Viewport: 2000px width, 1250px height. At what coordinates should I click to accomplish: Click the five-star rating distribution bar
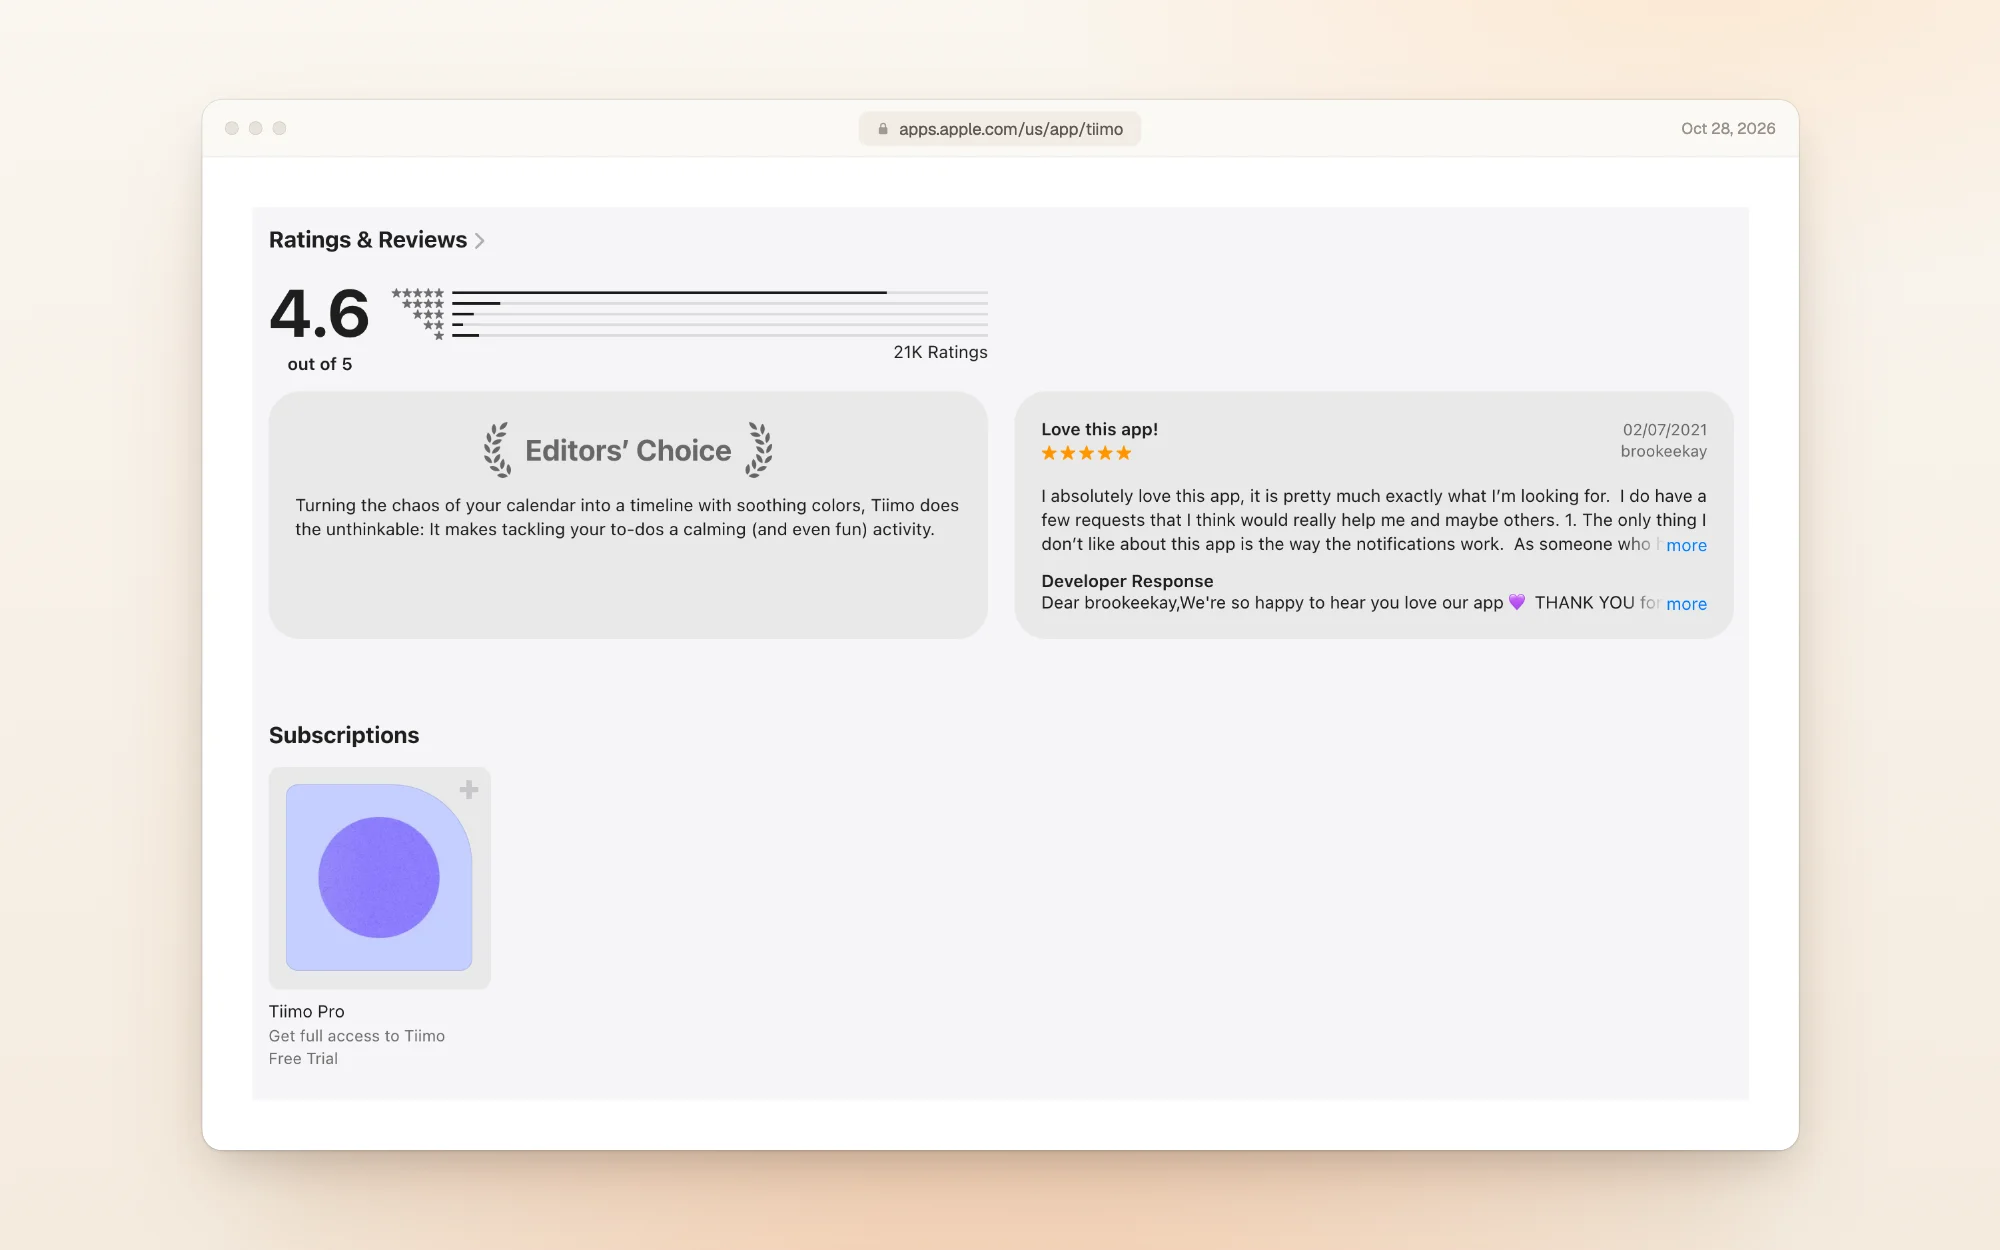[x=720, y=292]
